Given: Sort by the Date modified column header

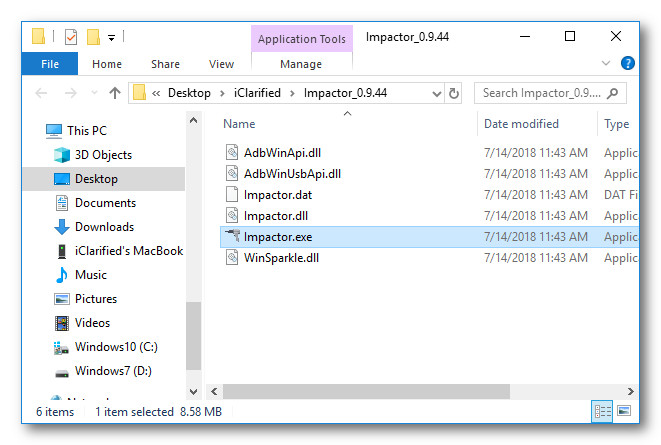Looking at the screenshot, I should click(x=521, y=124).
